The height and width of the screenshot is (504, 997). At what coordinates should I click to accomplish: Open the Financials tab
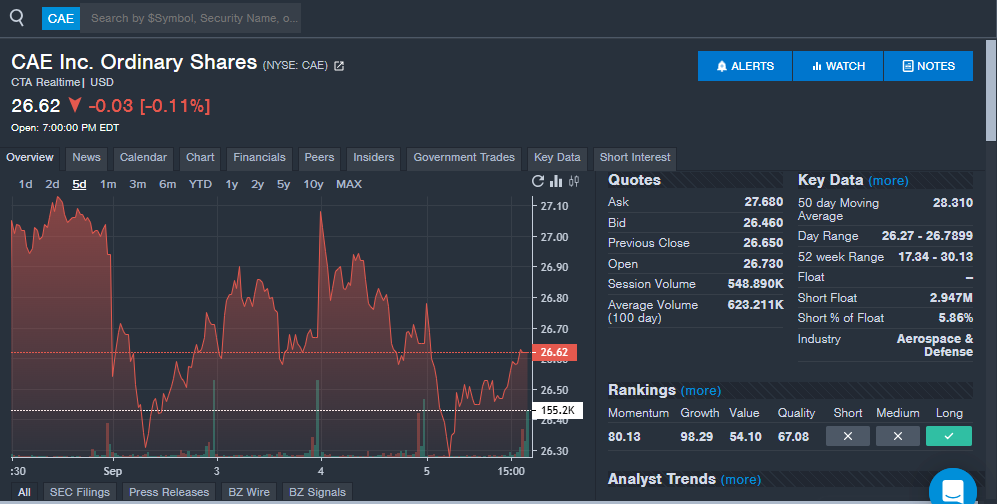click(x=259, y=158)
